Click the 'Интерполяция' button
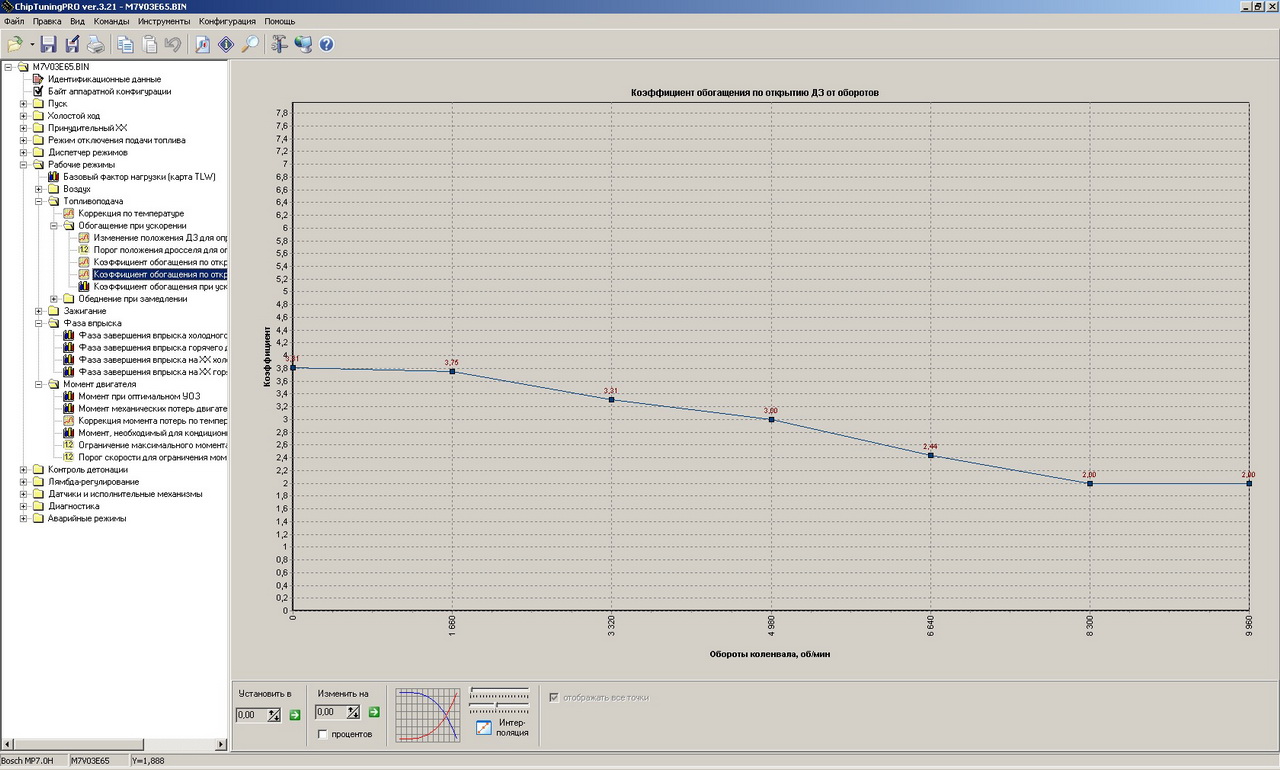Viewport: 1280px width, 770px height. pos(503,727)
